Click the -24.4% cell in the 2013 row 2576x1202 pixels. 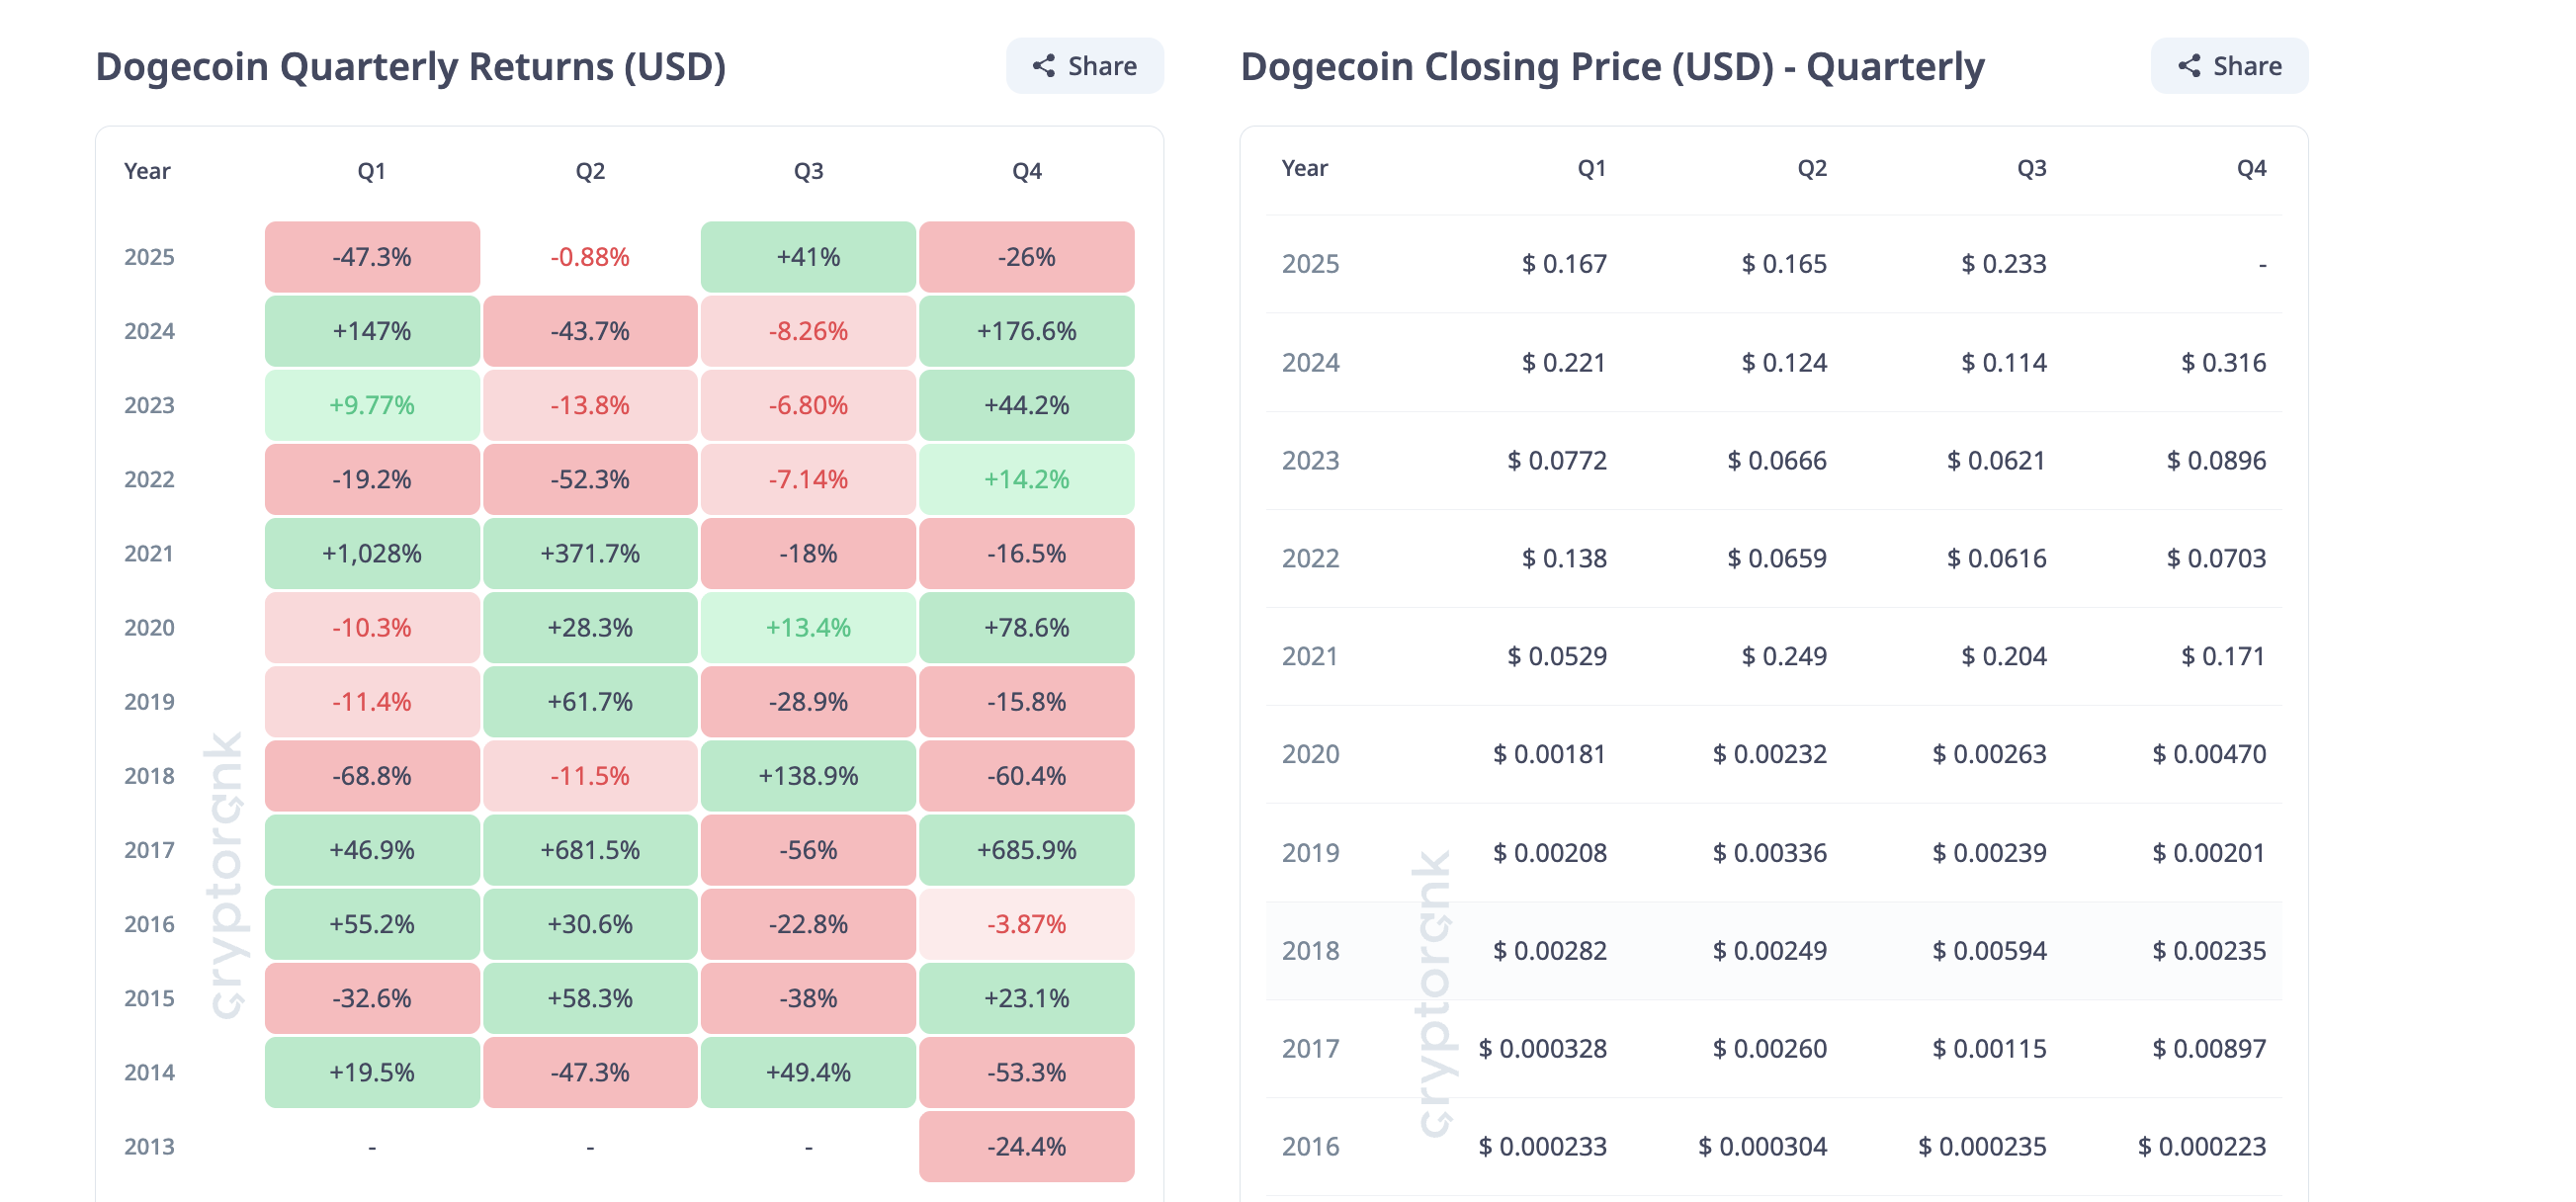coord(1026,1146)
